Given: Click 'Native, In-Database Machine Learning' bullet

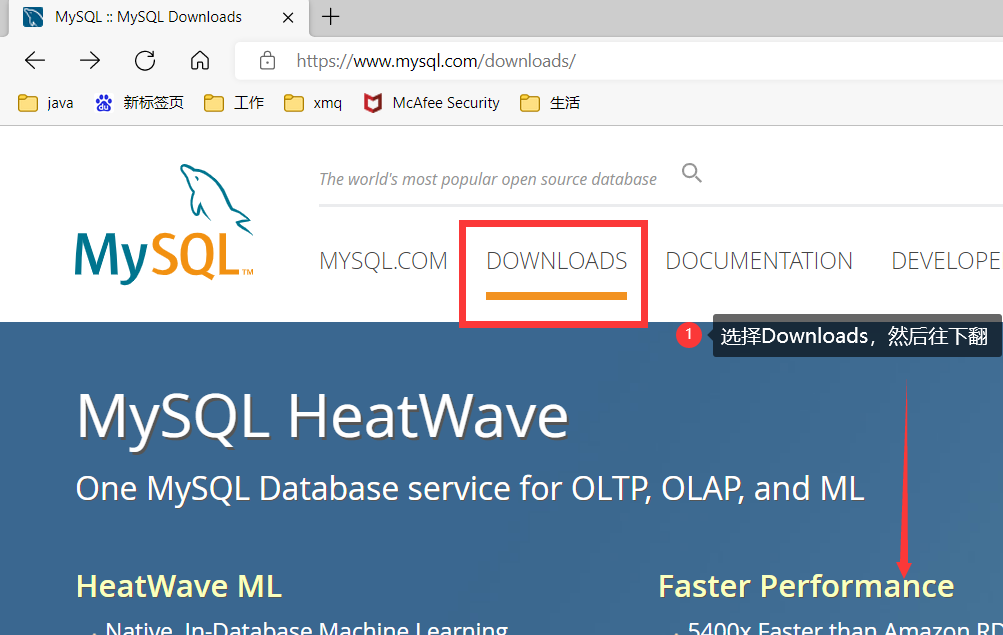Looking at the screenshot, I should (x=307, y=628).
